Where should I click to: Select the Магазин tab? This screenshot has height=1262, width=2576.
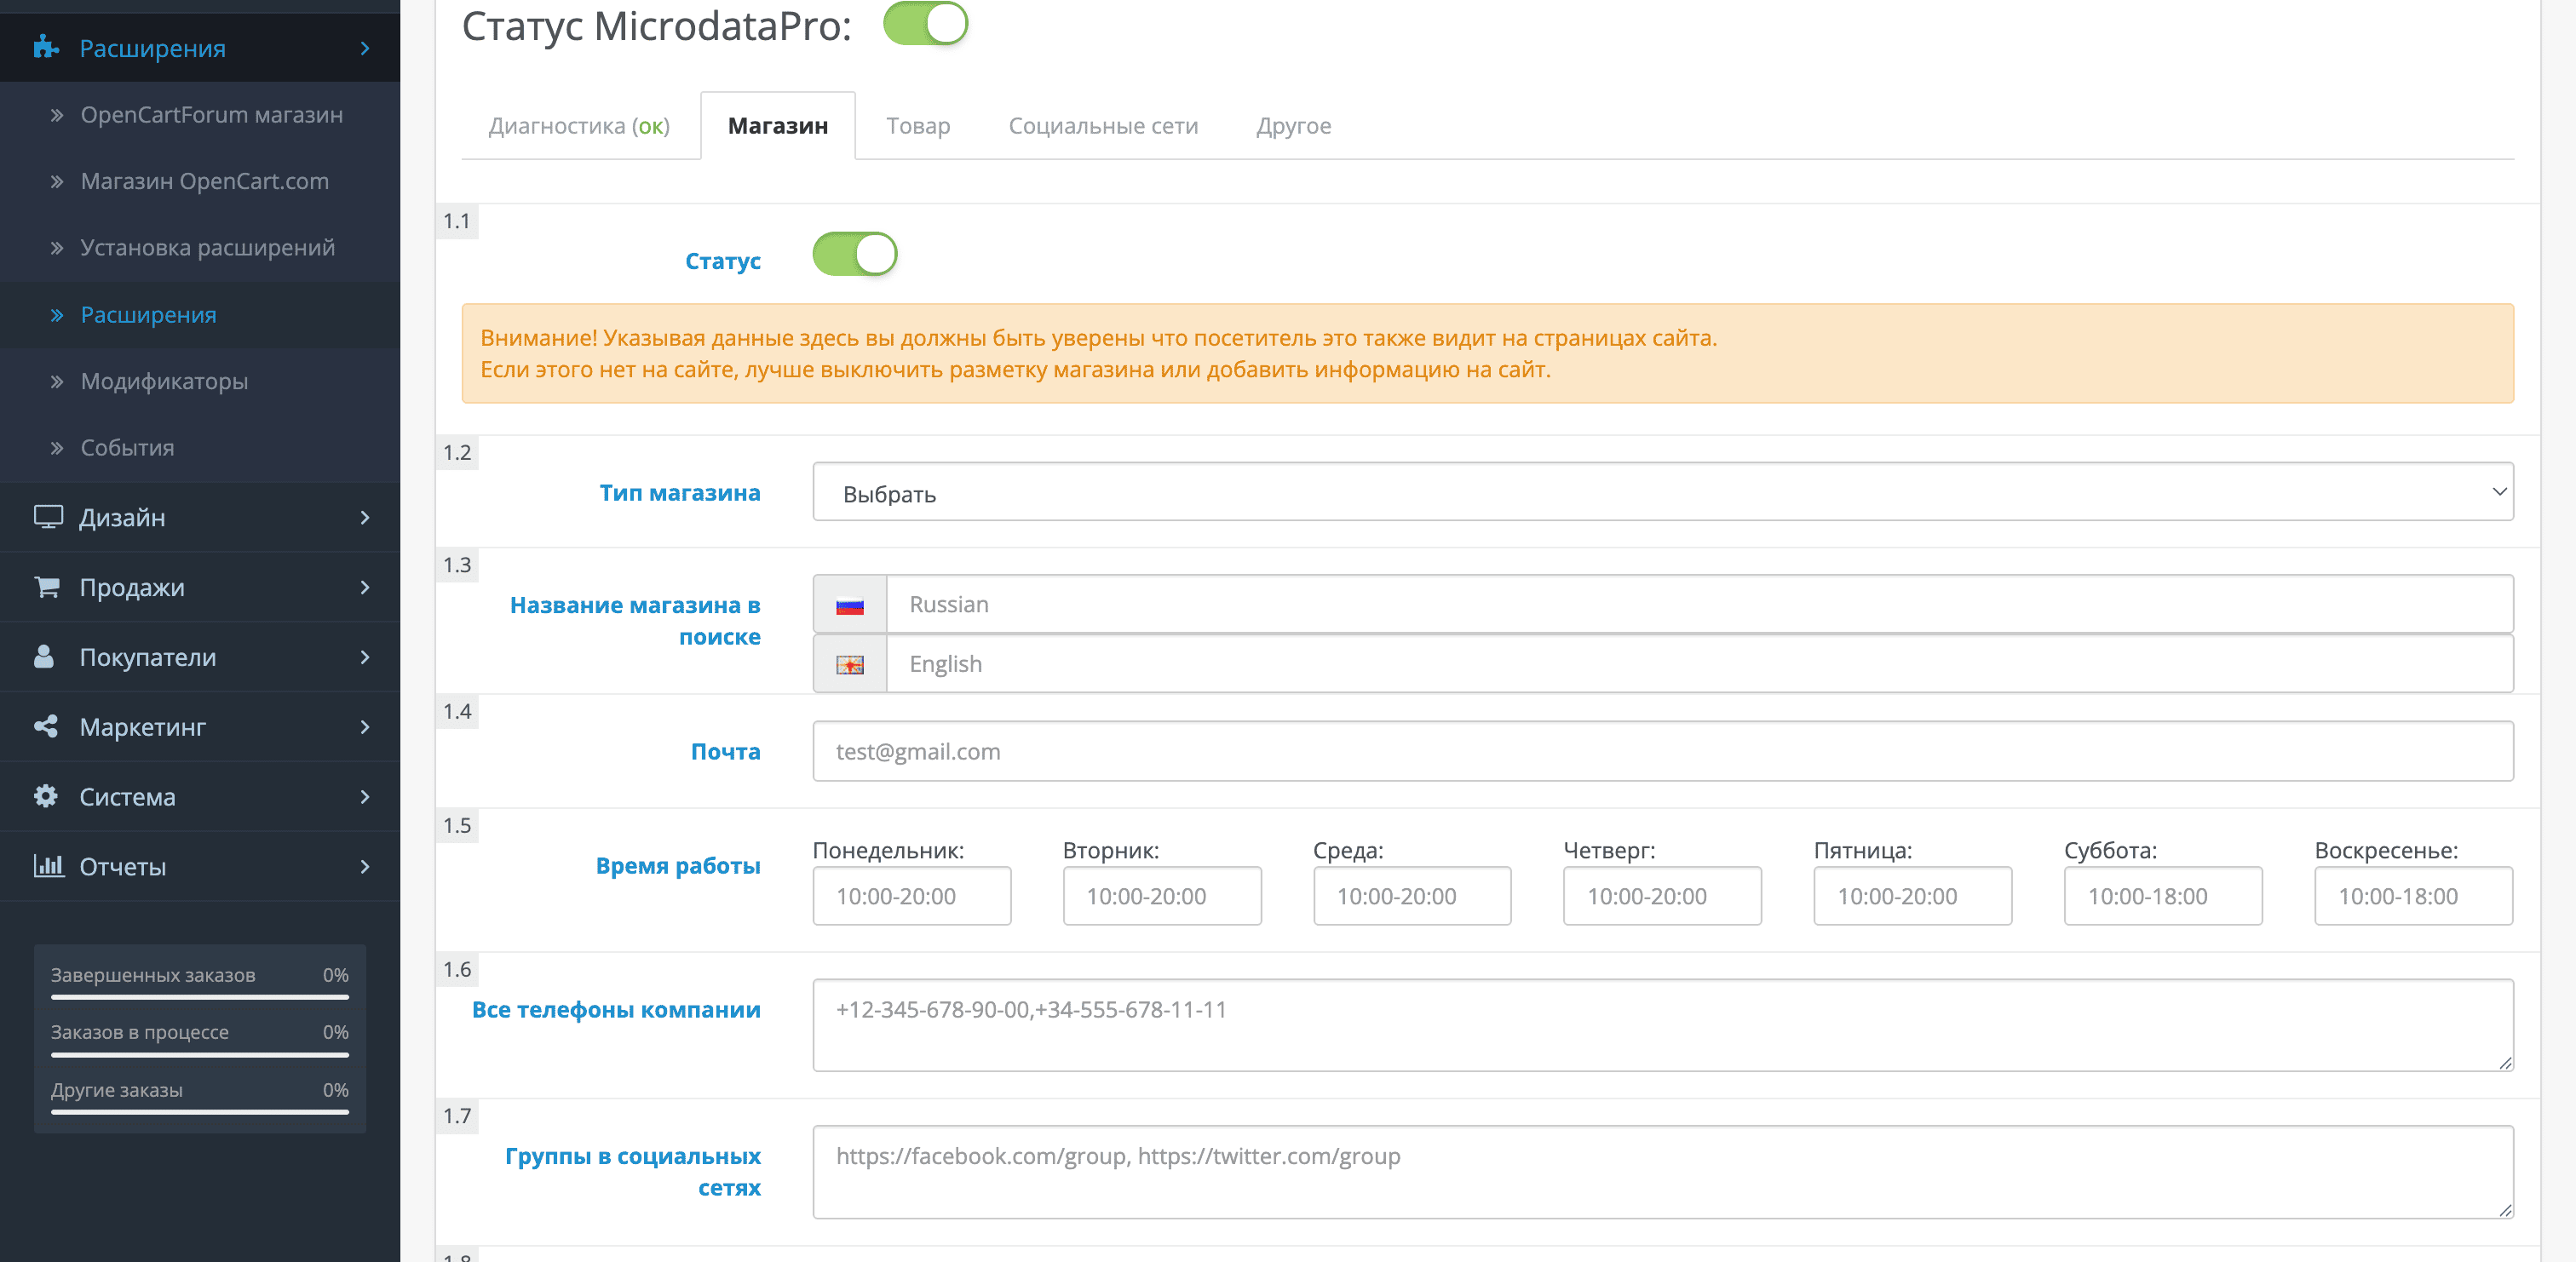(778, 126)
